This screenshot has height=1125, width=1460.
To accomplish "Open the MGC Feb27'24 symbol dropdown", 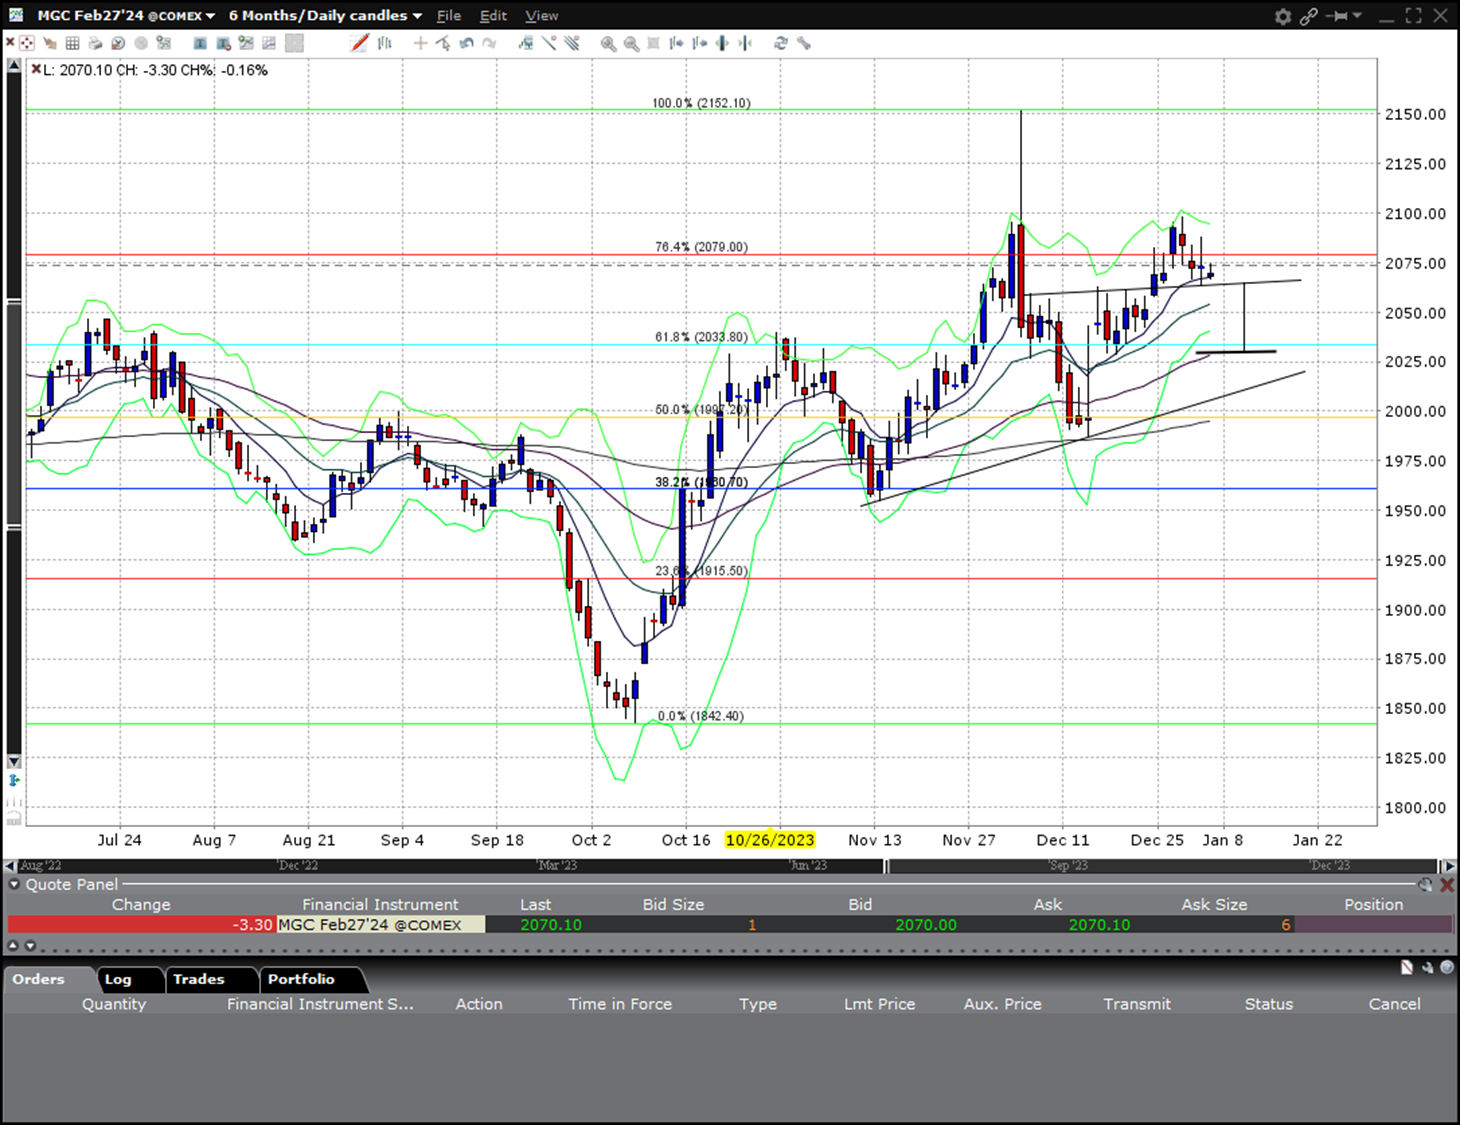I will 126,16.
